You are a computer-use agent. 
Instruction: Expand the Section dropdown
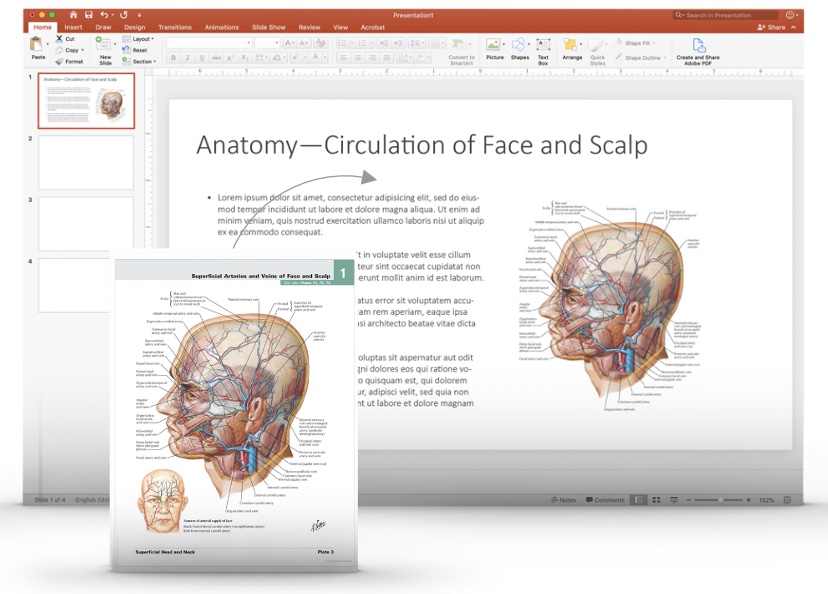click(x=139, y=61)
